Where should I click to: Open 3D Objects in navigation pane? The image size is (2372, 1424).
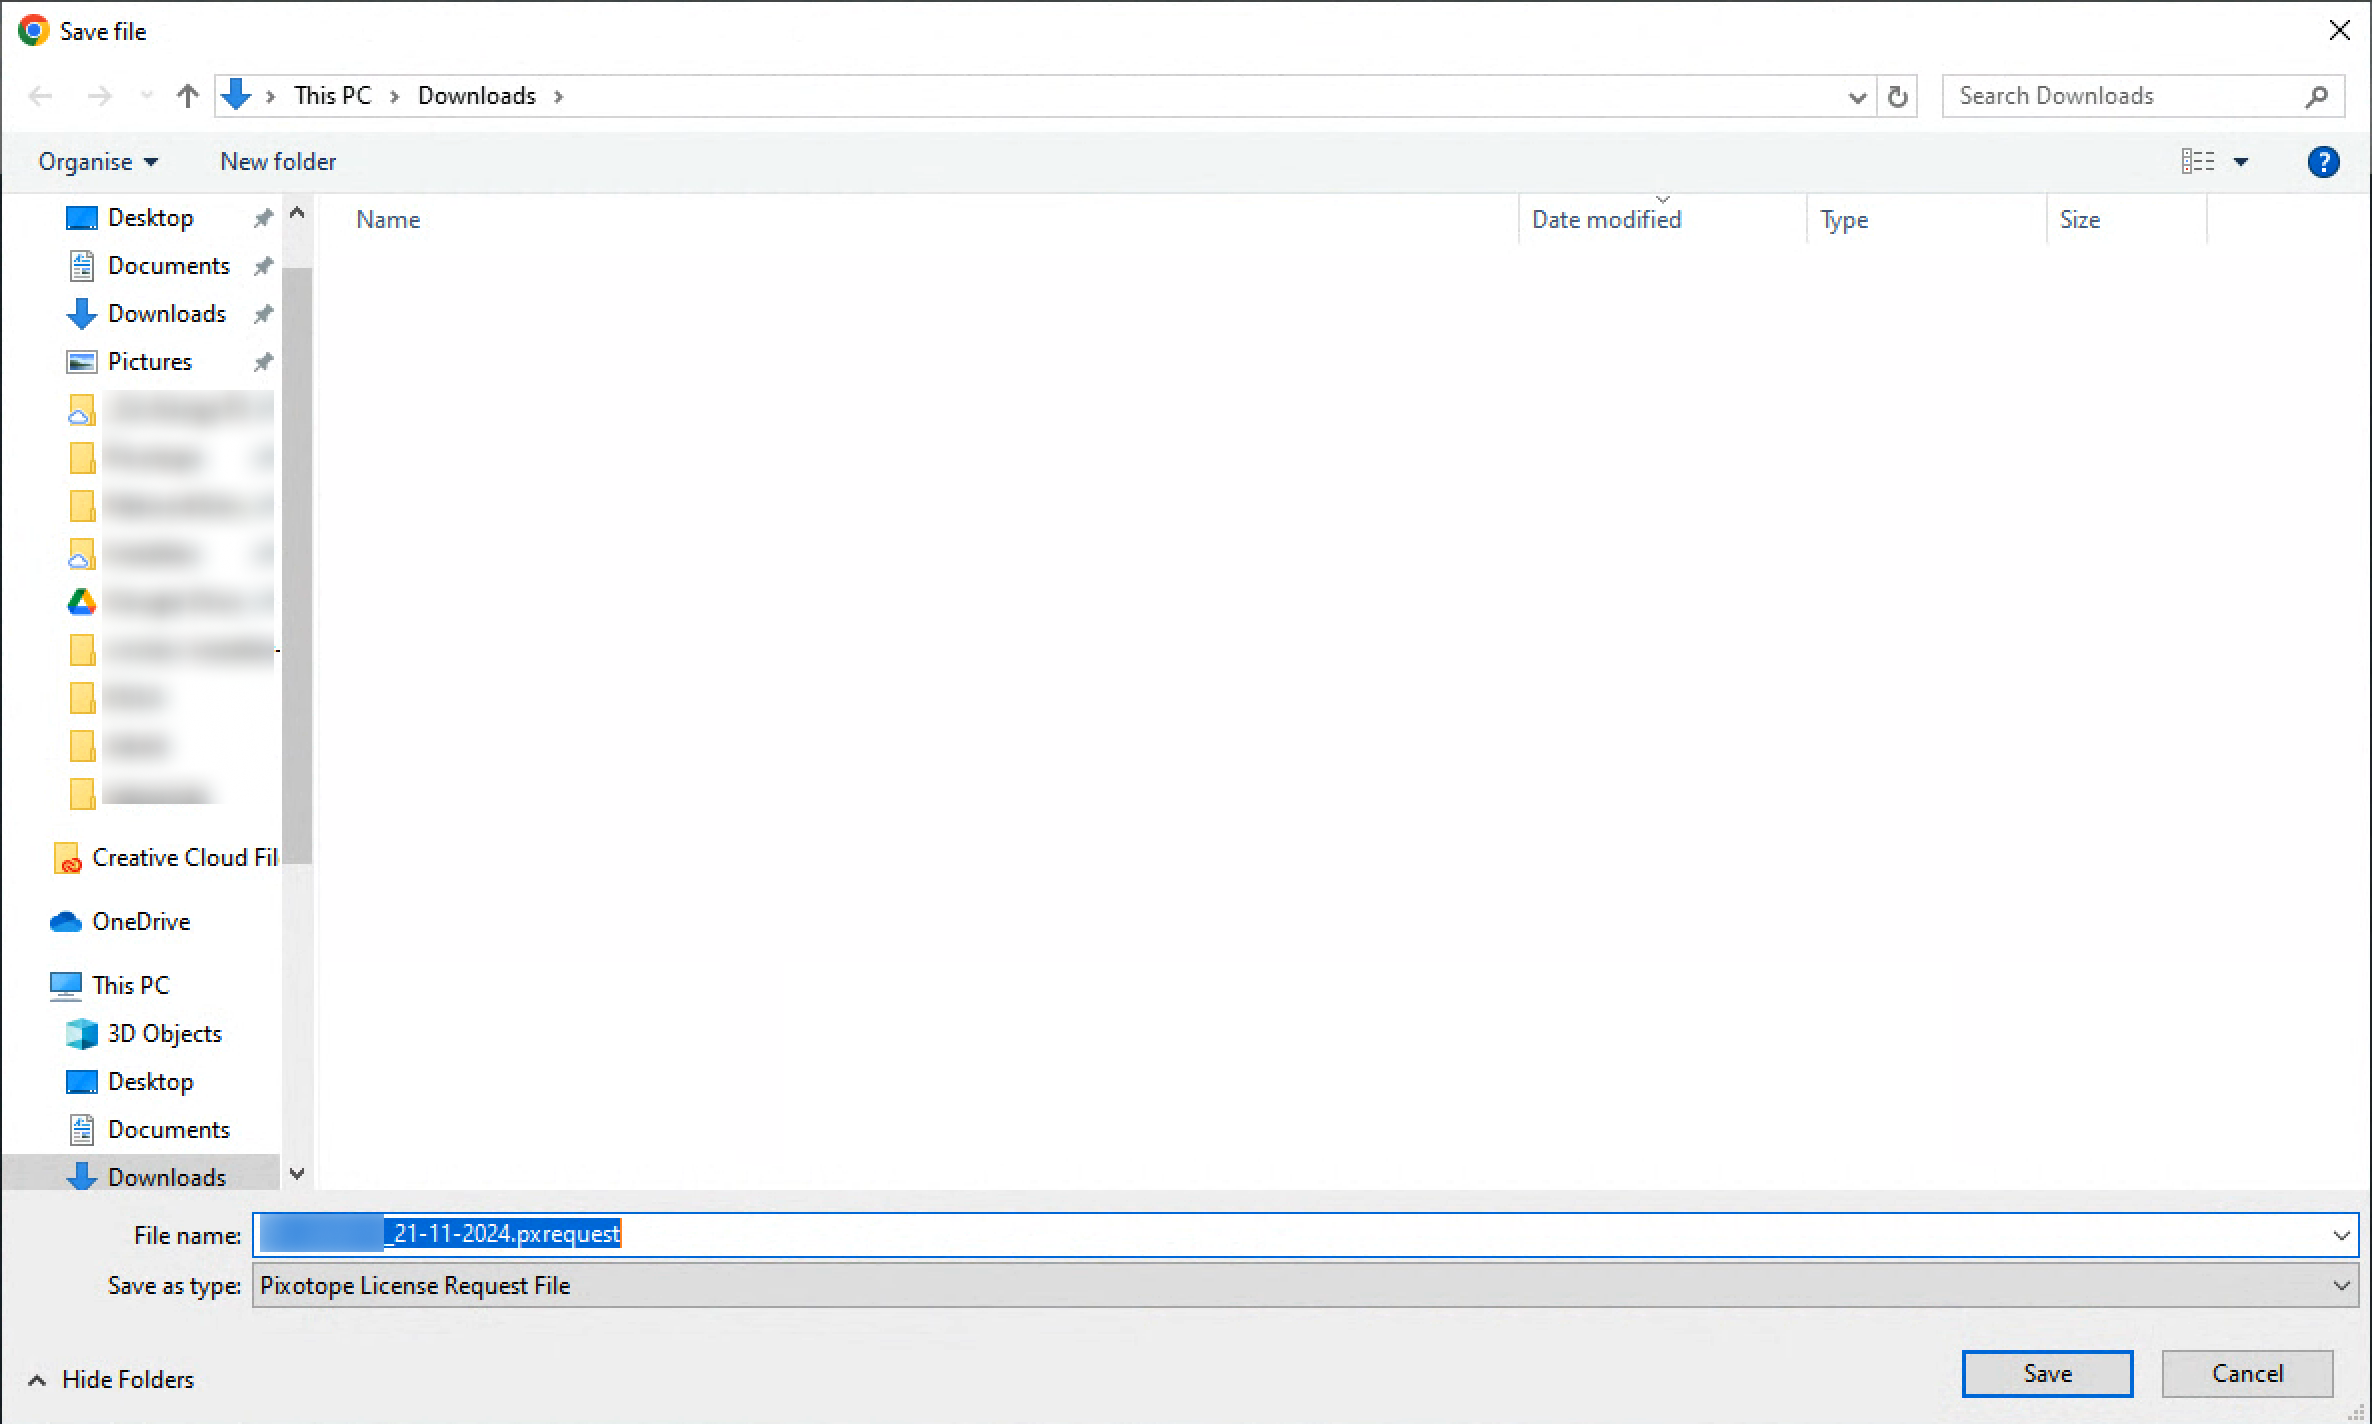pyautogui.click(x=164, y=1033)
